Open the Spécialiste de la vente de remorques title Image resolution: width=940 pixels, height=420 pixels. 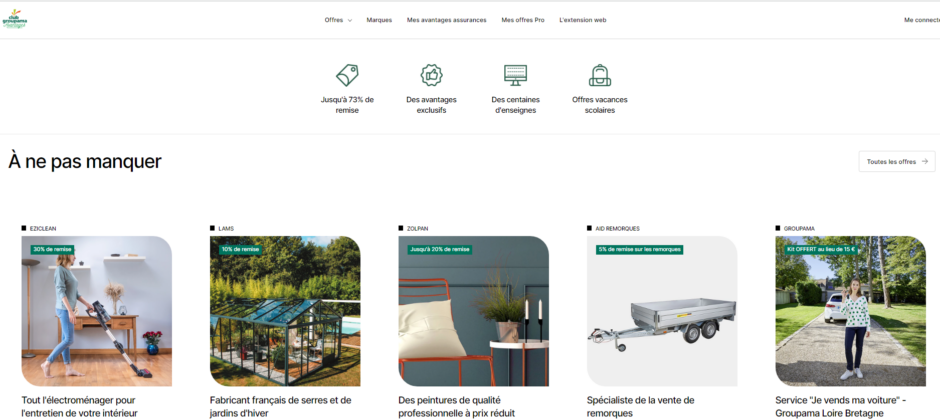click(640, 406)
